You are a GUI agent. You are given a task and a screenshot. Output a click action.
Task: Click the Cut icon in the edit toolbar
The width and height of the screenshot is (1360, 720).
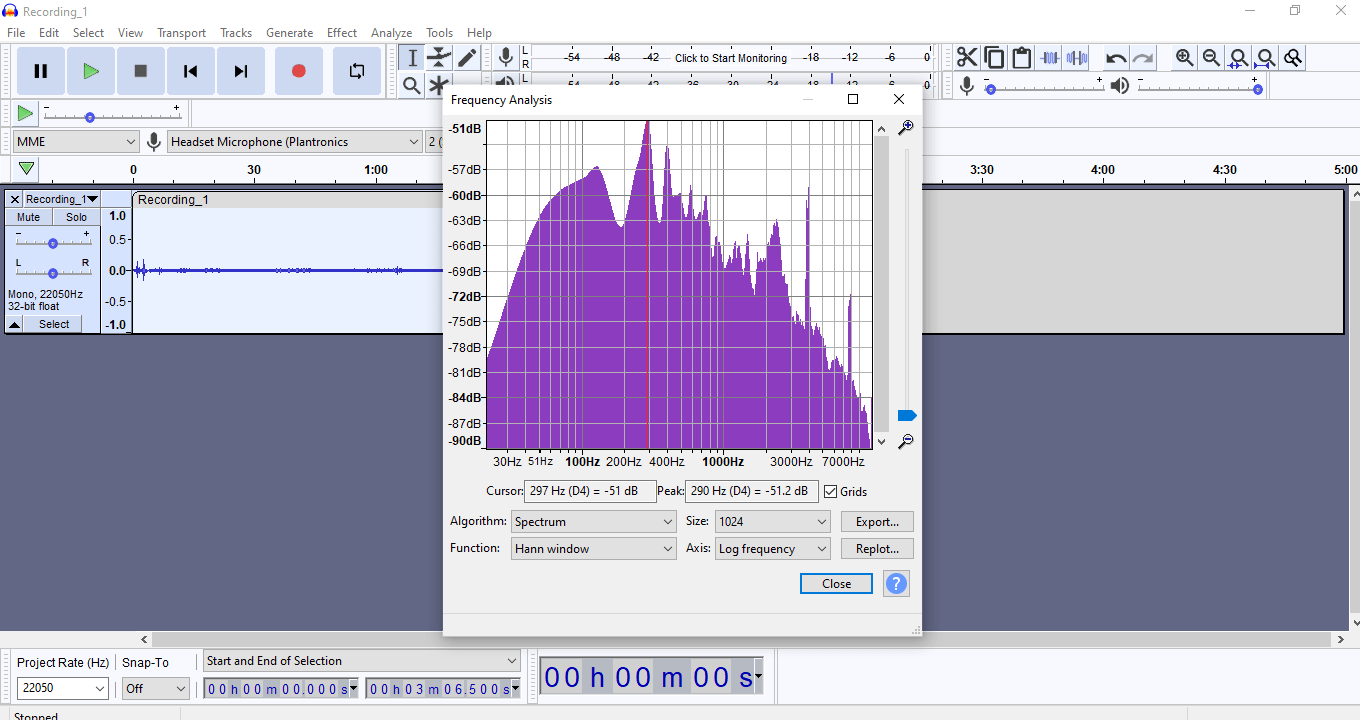click(x=966, y=57)
